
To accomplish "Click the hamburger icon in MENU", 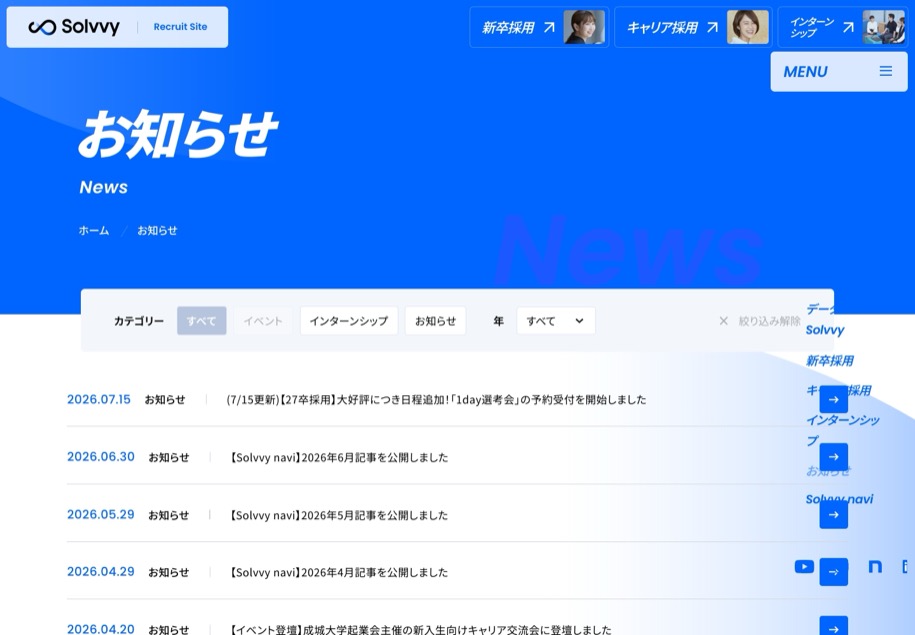I will point(886,71).
